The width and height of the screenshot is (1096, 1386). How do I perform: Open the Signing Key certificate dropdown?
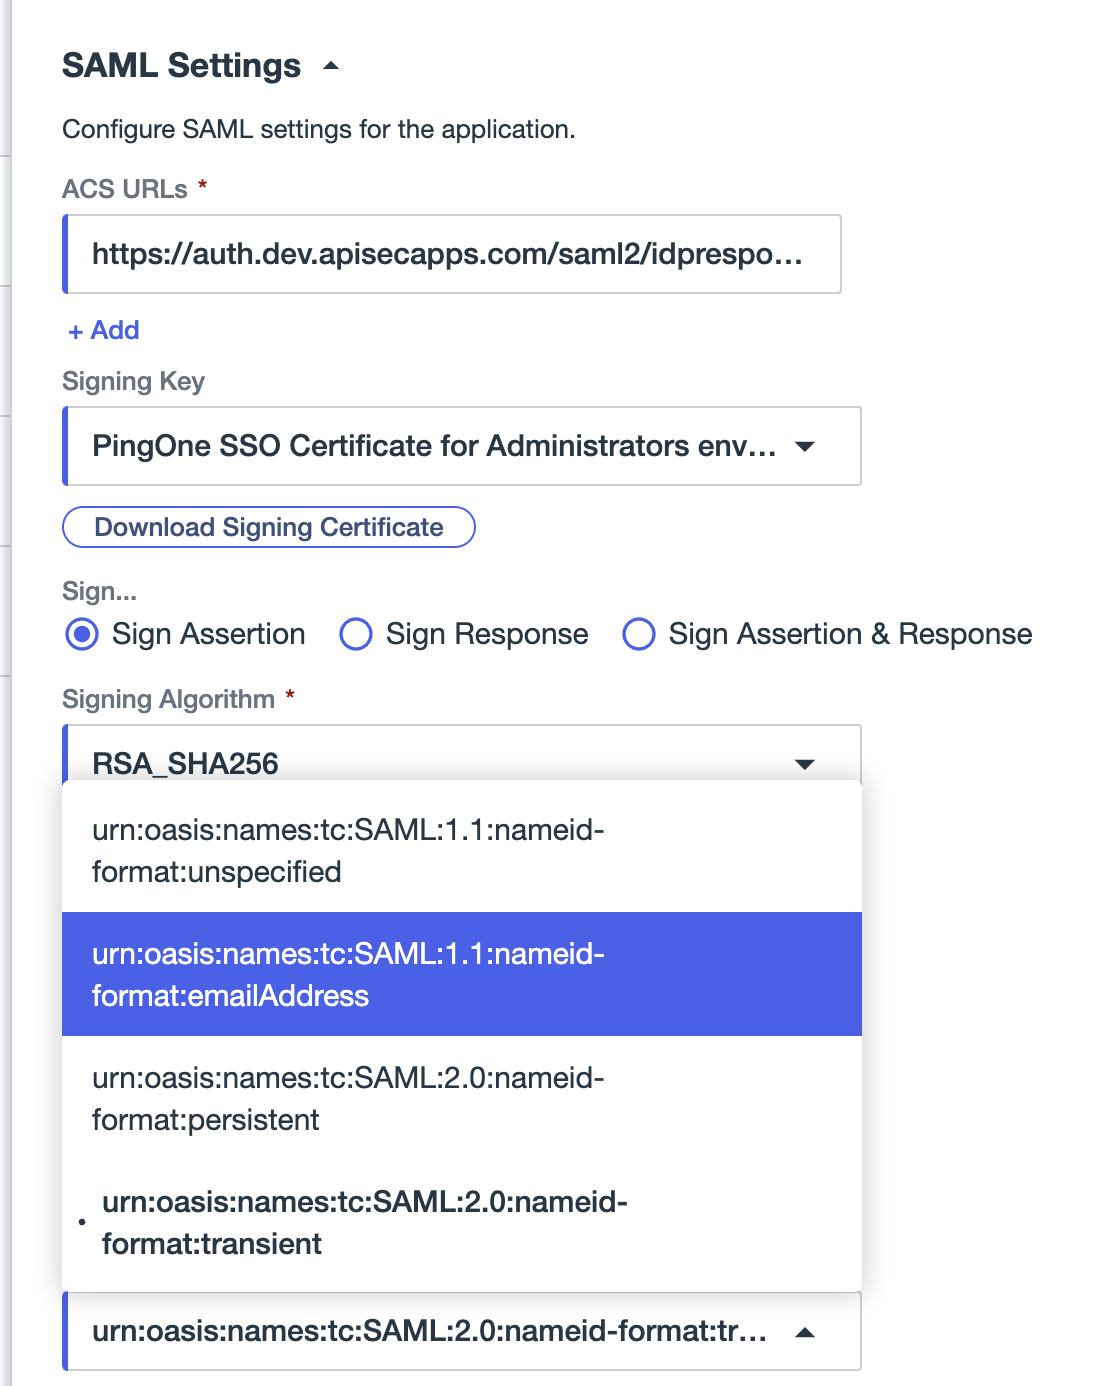(x=434, y=446)
